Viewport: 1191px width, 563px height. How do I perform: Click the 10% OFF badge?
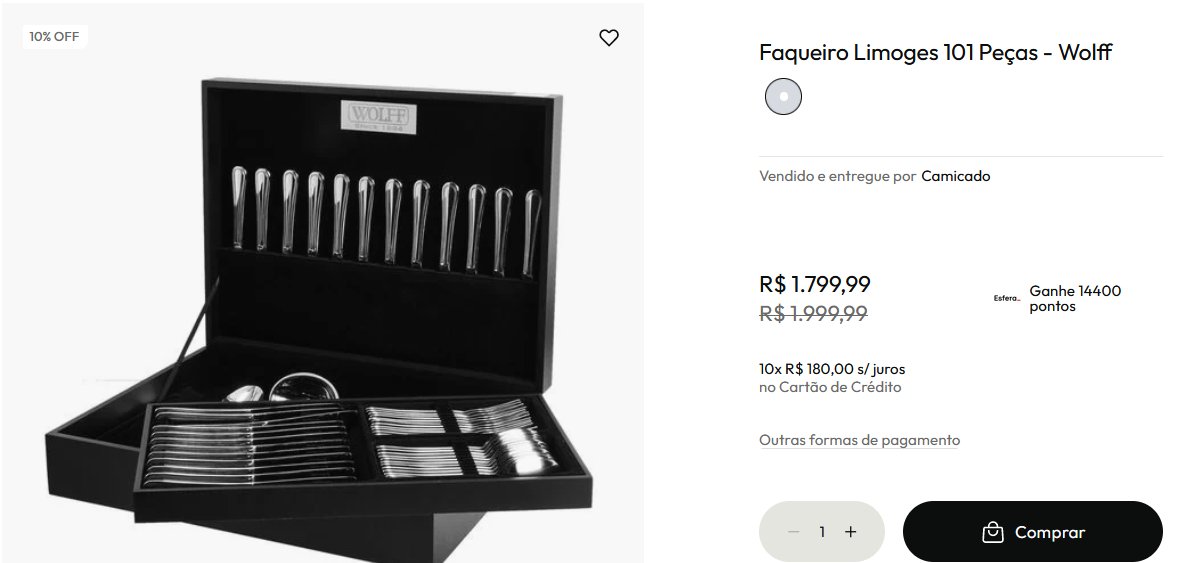click(55, 36)
